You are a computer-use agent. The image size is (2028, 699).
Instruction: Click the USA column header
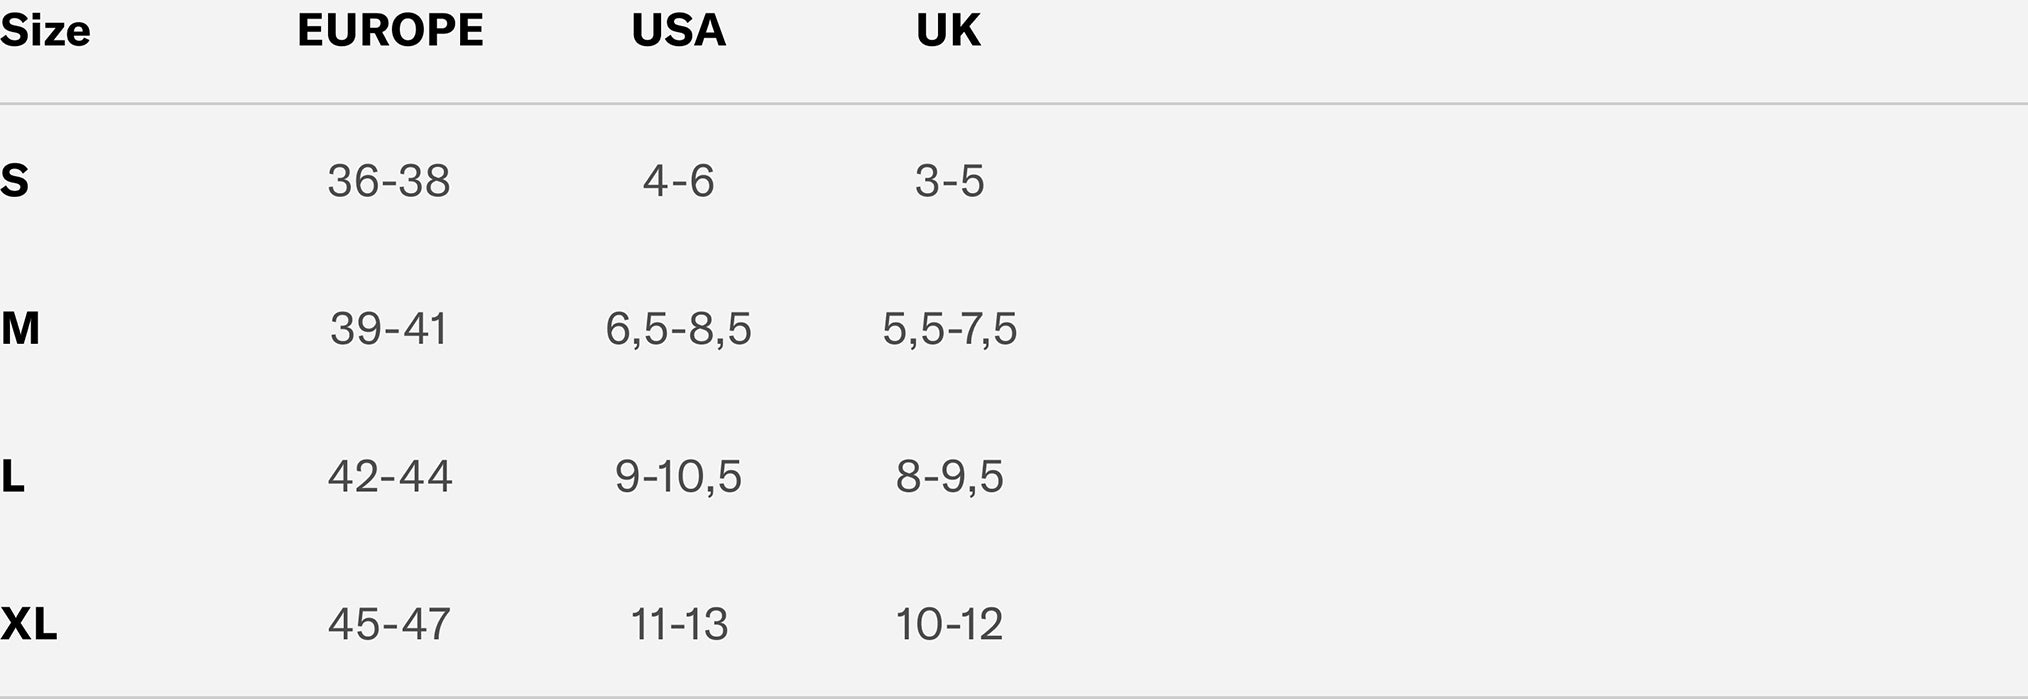click(x=678, y=31)
